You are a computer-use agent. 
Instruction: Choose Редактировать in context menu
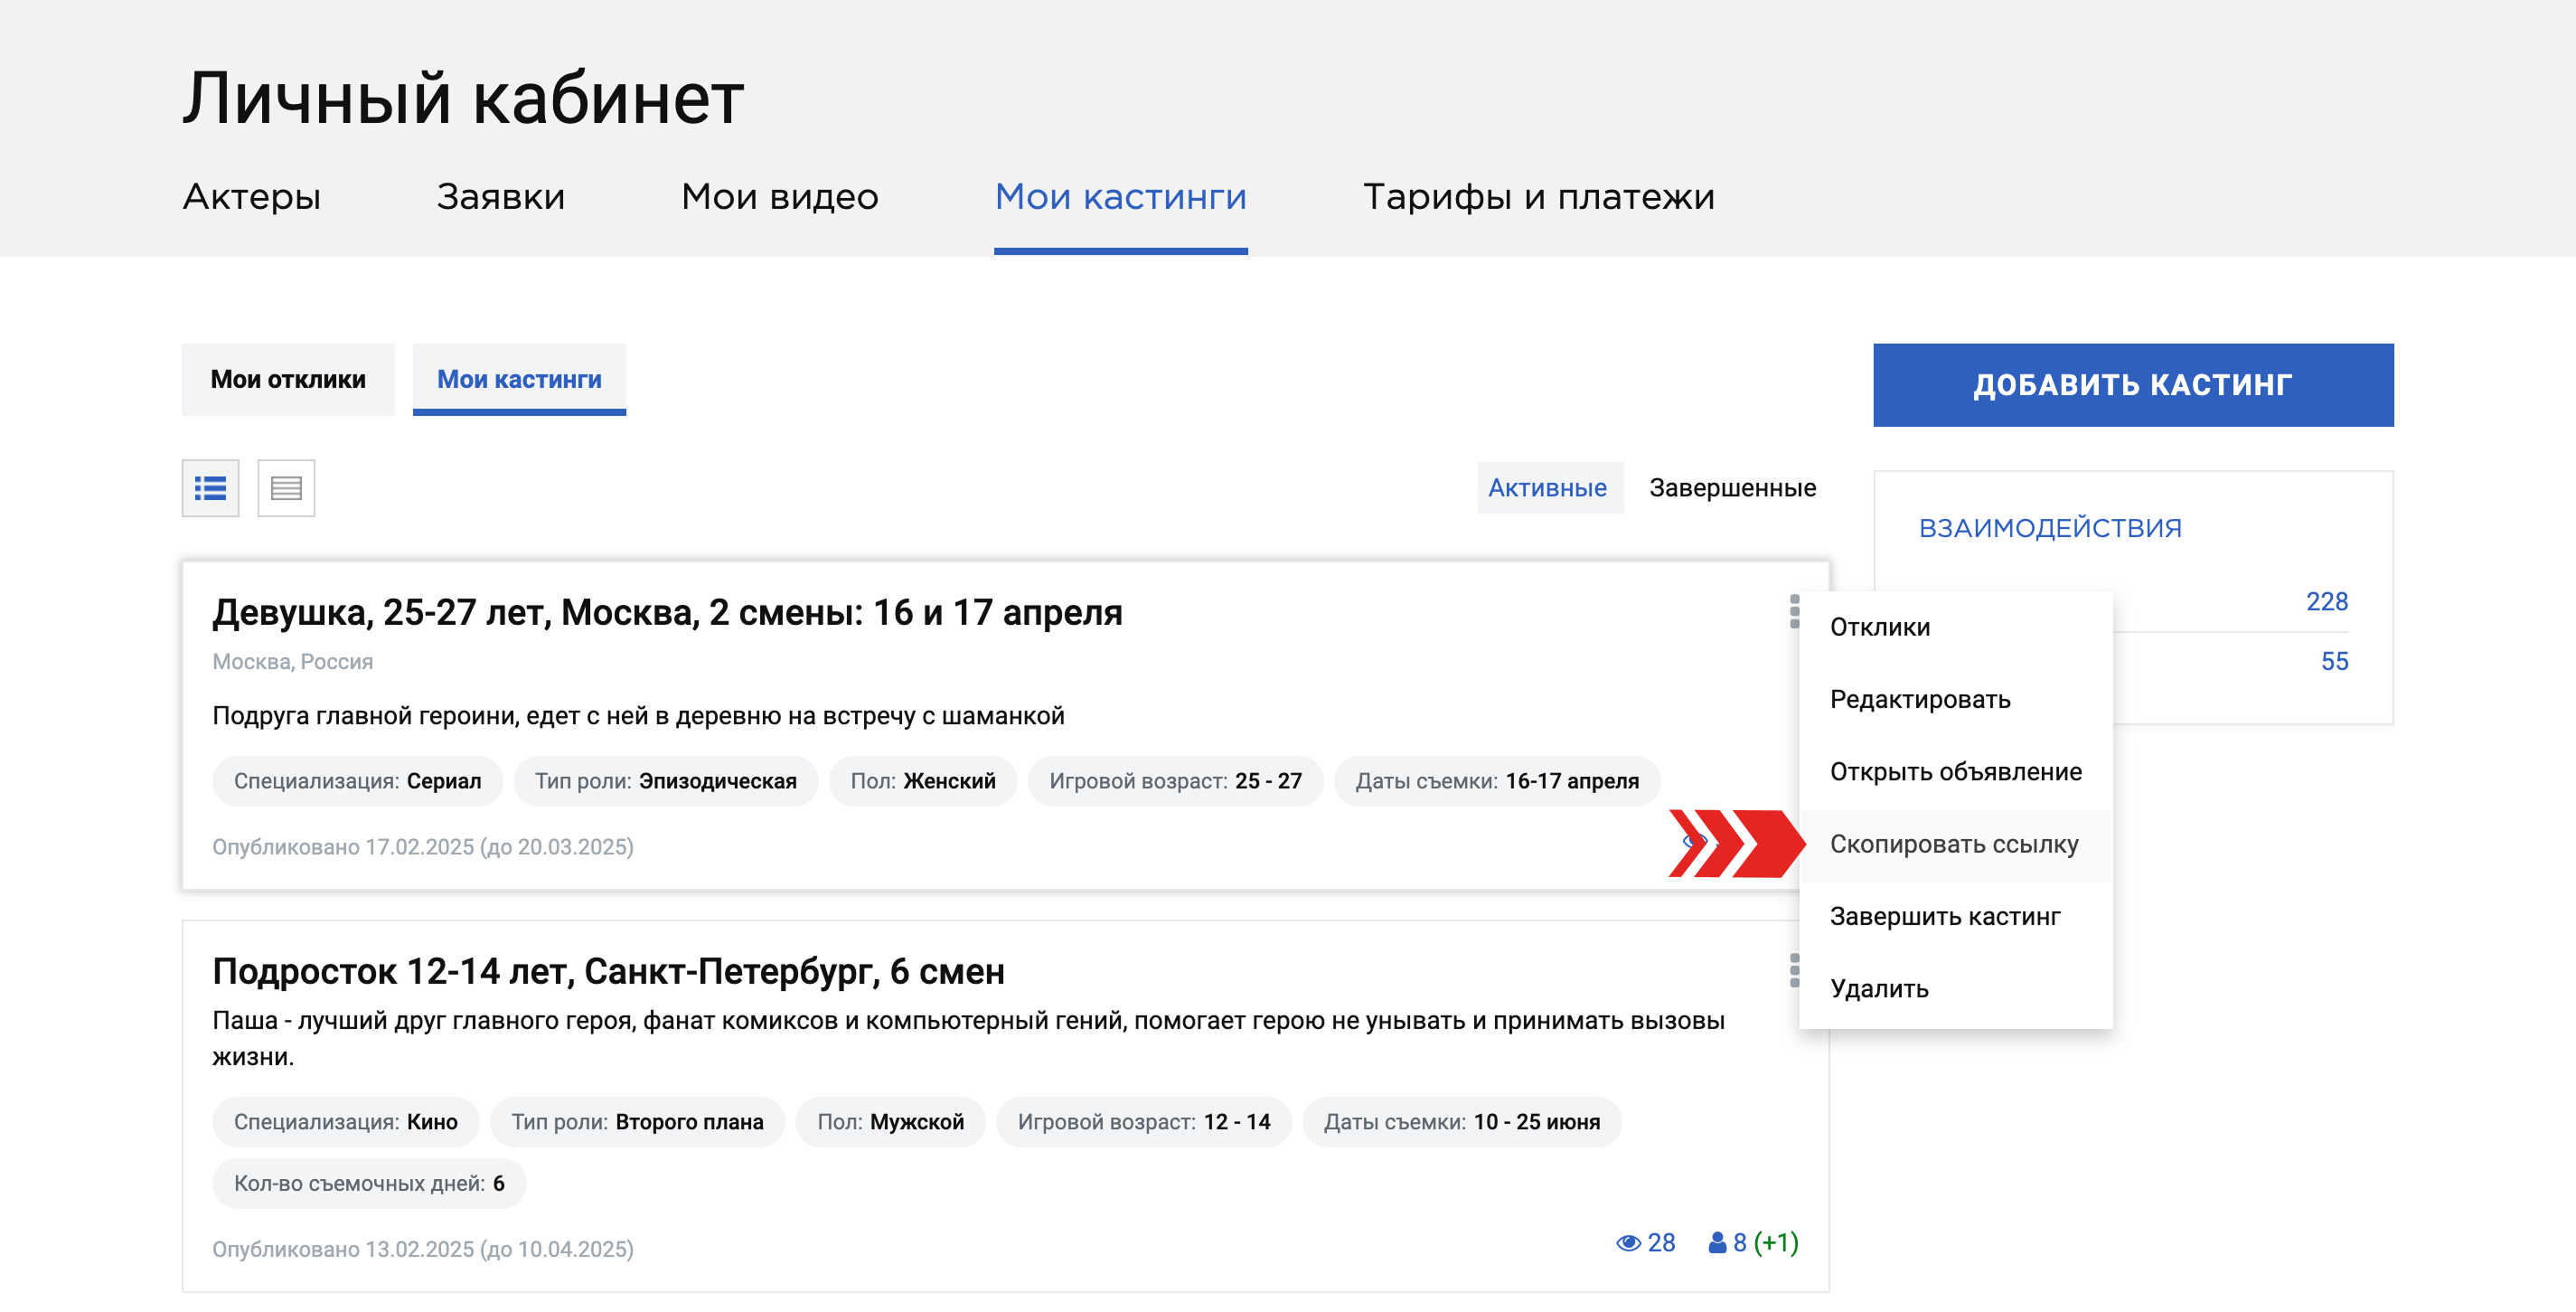(1955, 700)
